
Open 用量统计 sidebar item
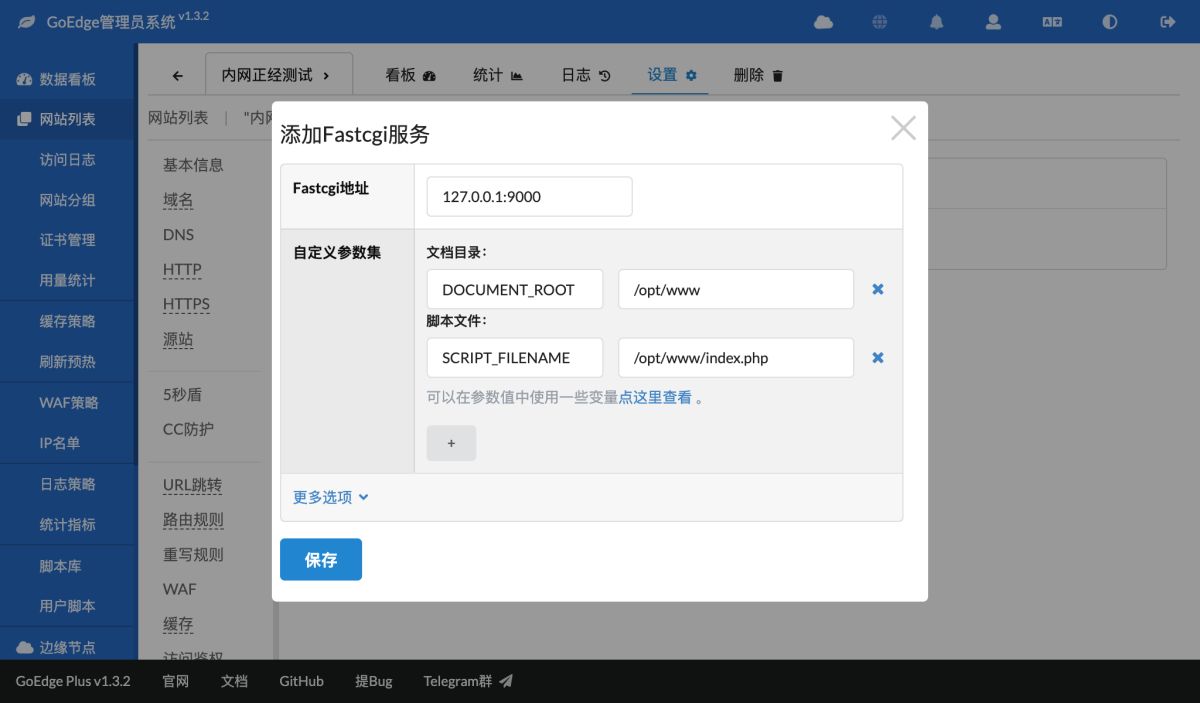68,280
